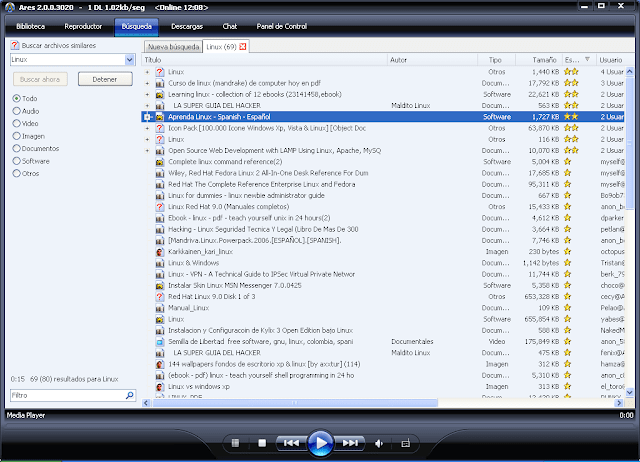Click the Es... column sort arrow
Screen dimensions: 640x462
(x=587, y=60)
